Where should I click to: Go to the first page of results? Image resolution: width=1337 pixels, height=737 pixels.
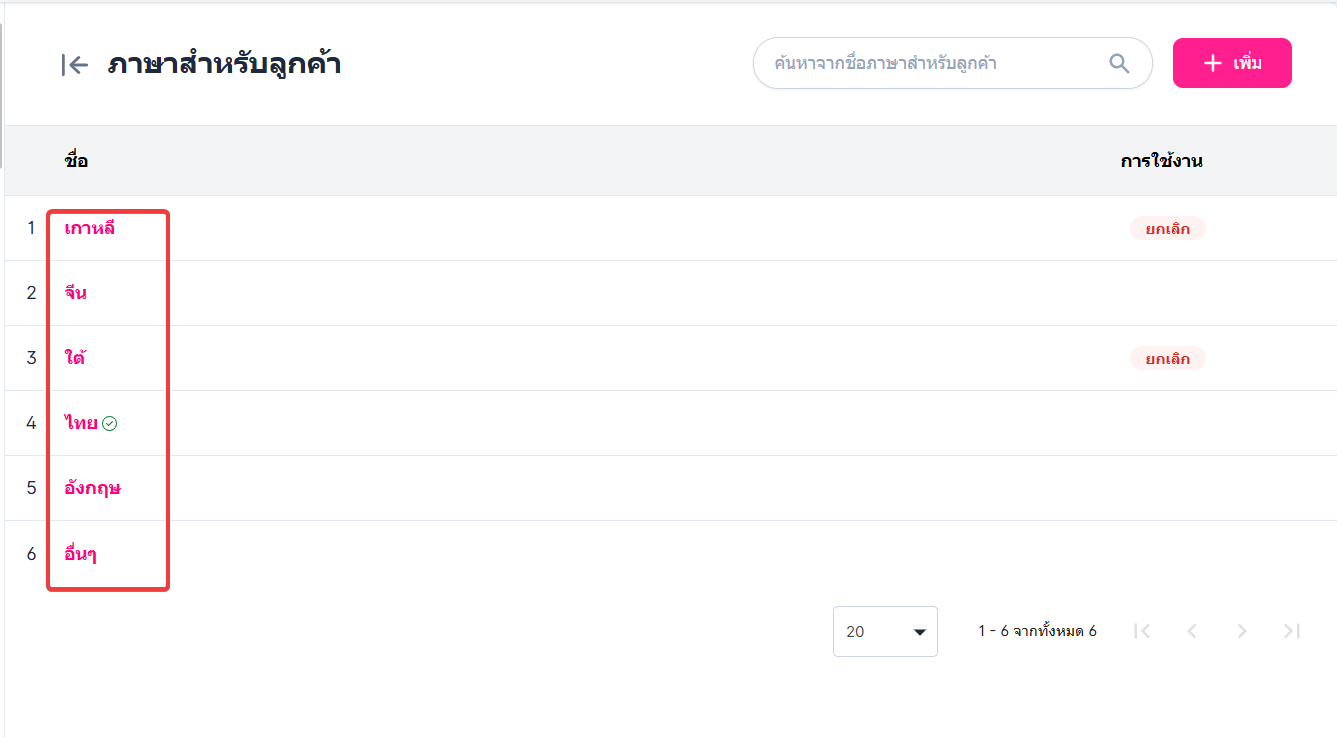coord(1142,631)
